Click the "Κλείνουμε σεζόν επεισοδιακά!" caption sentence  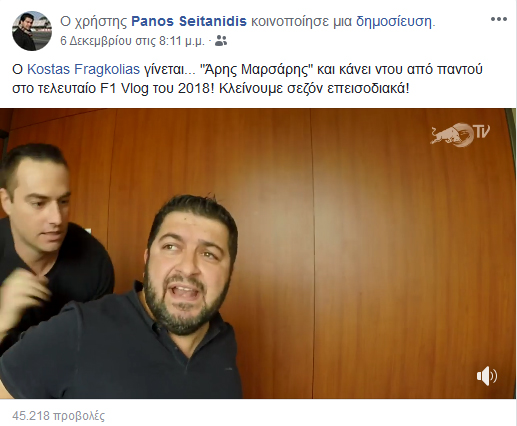[x=314, y=89]
